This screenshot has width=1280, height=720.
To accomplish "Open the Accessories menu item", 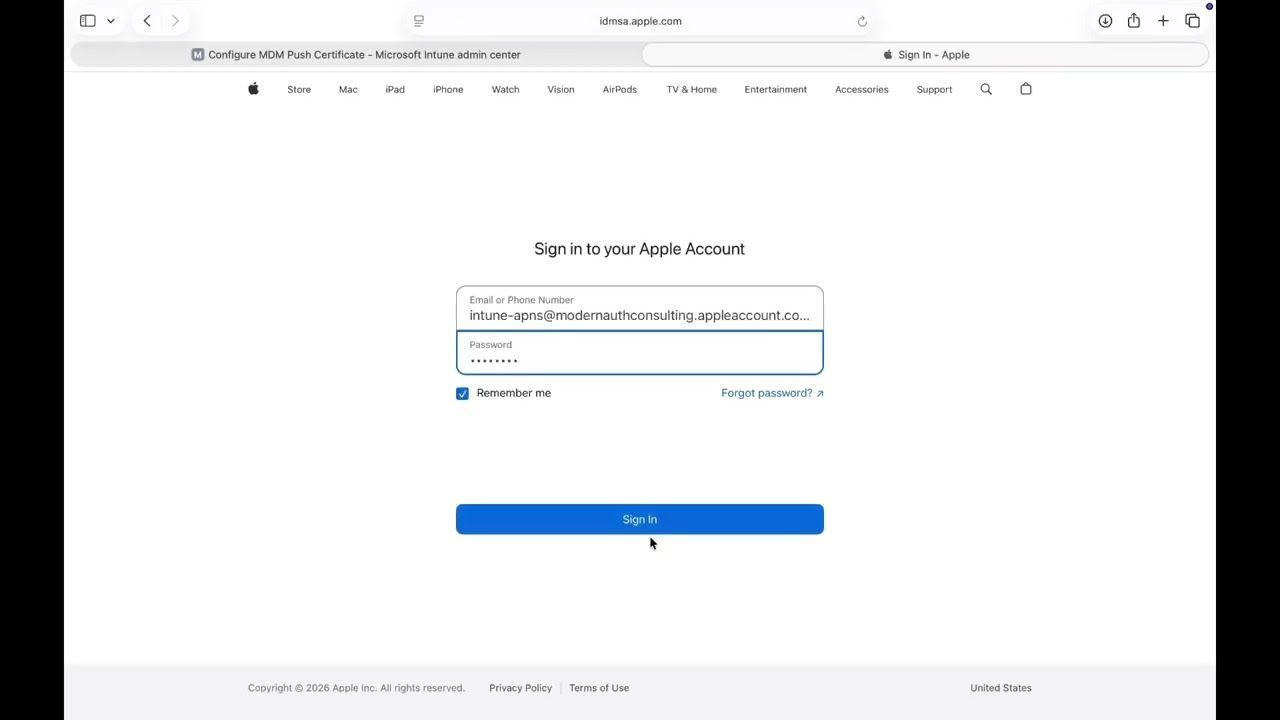I will point(862,90).
